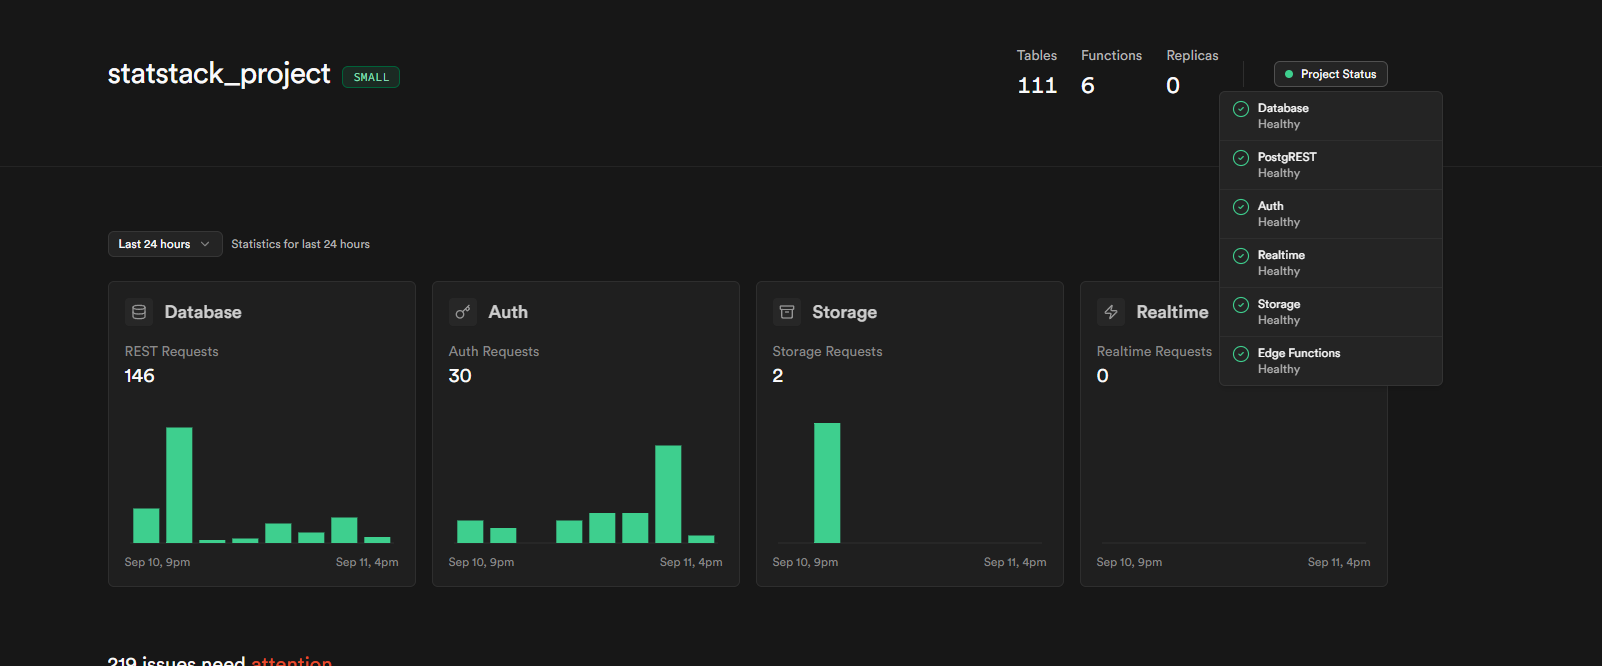Click the Auth healthy check icon
The height and width of the screenshot is (666, 1602).
click(x=1241, y=207)
